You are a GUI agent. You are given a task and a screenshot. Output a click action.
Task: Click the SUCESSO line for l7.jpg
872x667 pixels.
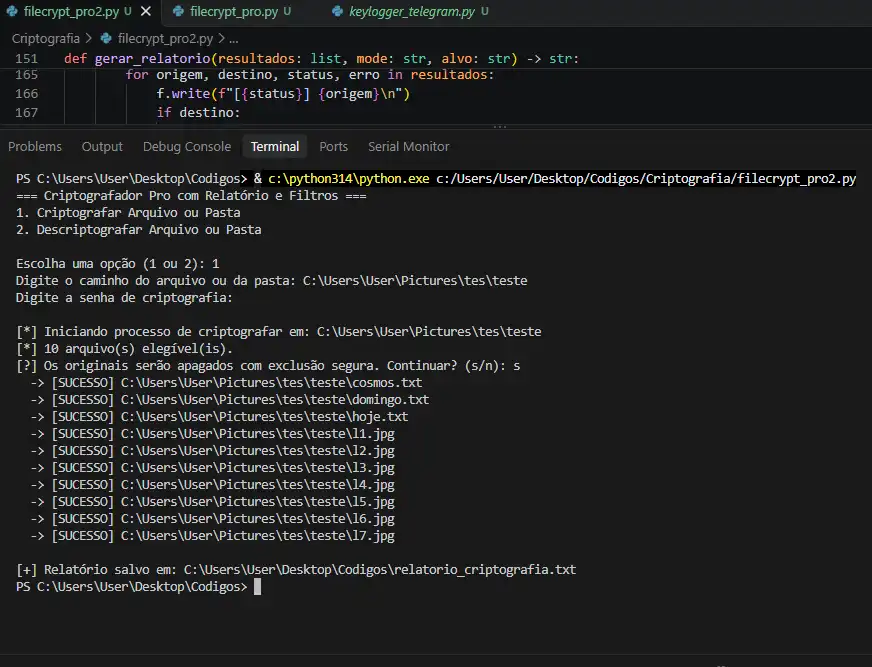(212, 536)
